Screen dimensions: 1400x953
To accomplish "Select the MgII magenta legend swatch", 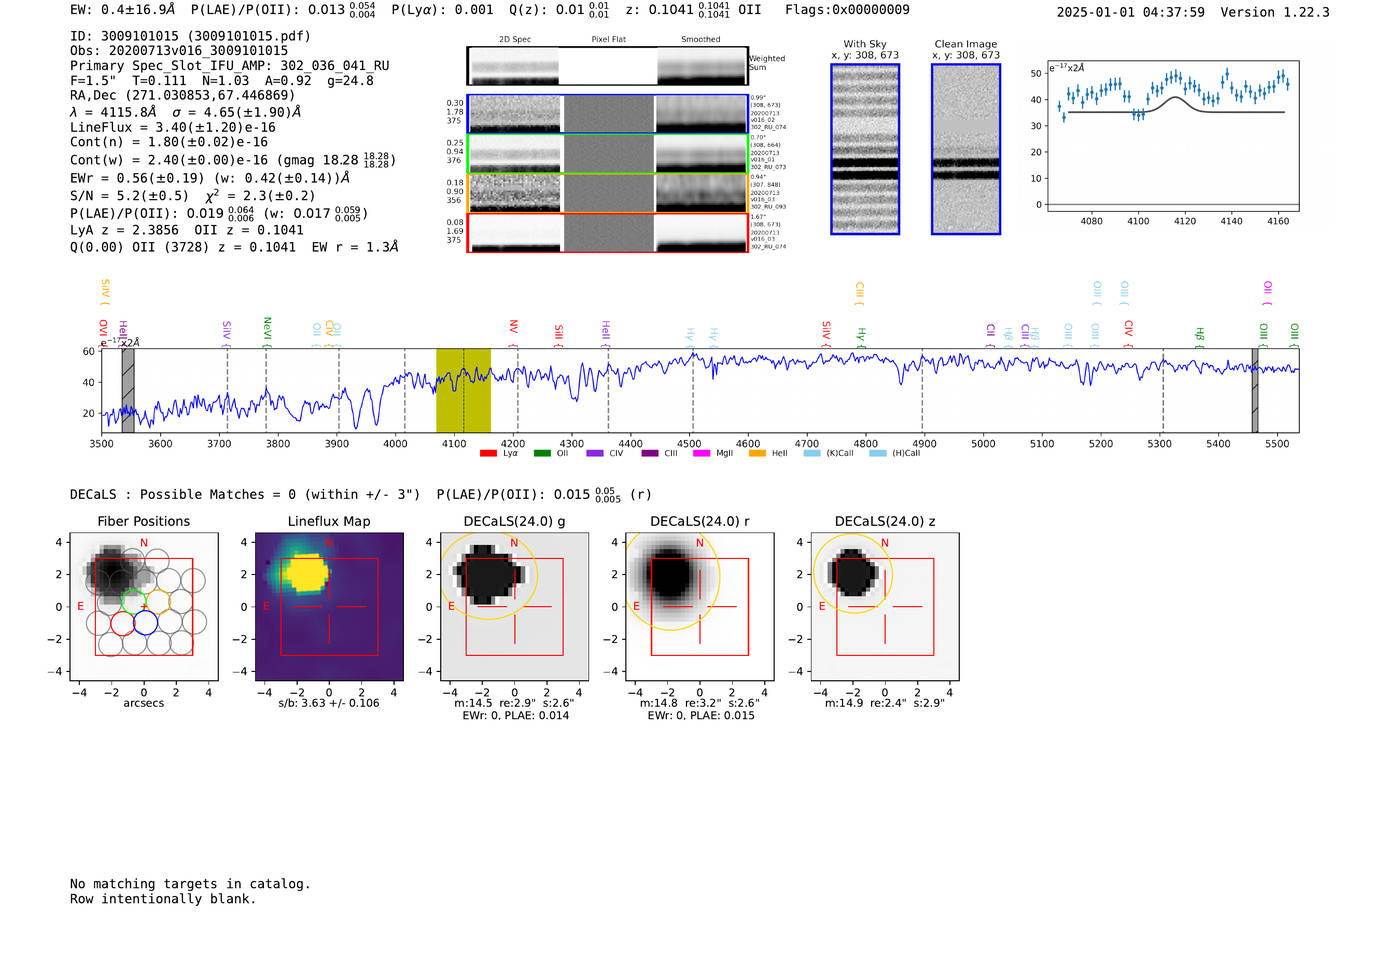I will pos(701,453).
